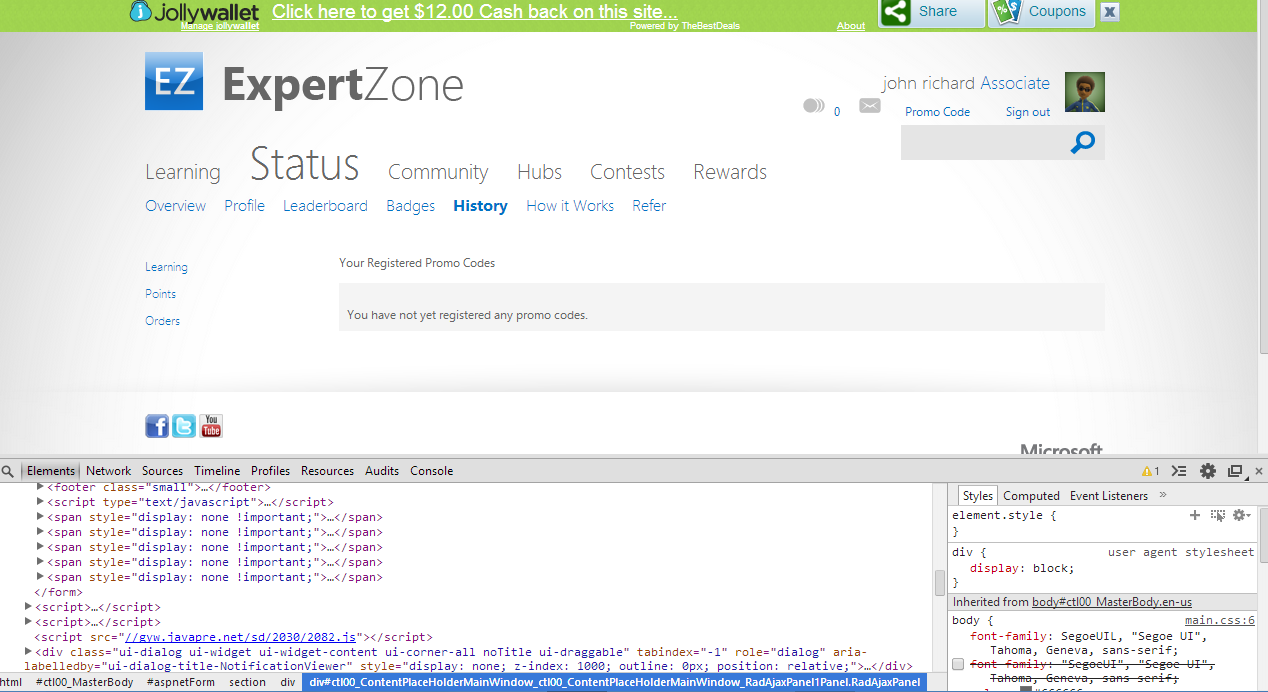Click the Orders link in the left sidebar

click(x=162, y=321)
